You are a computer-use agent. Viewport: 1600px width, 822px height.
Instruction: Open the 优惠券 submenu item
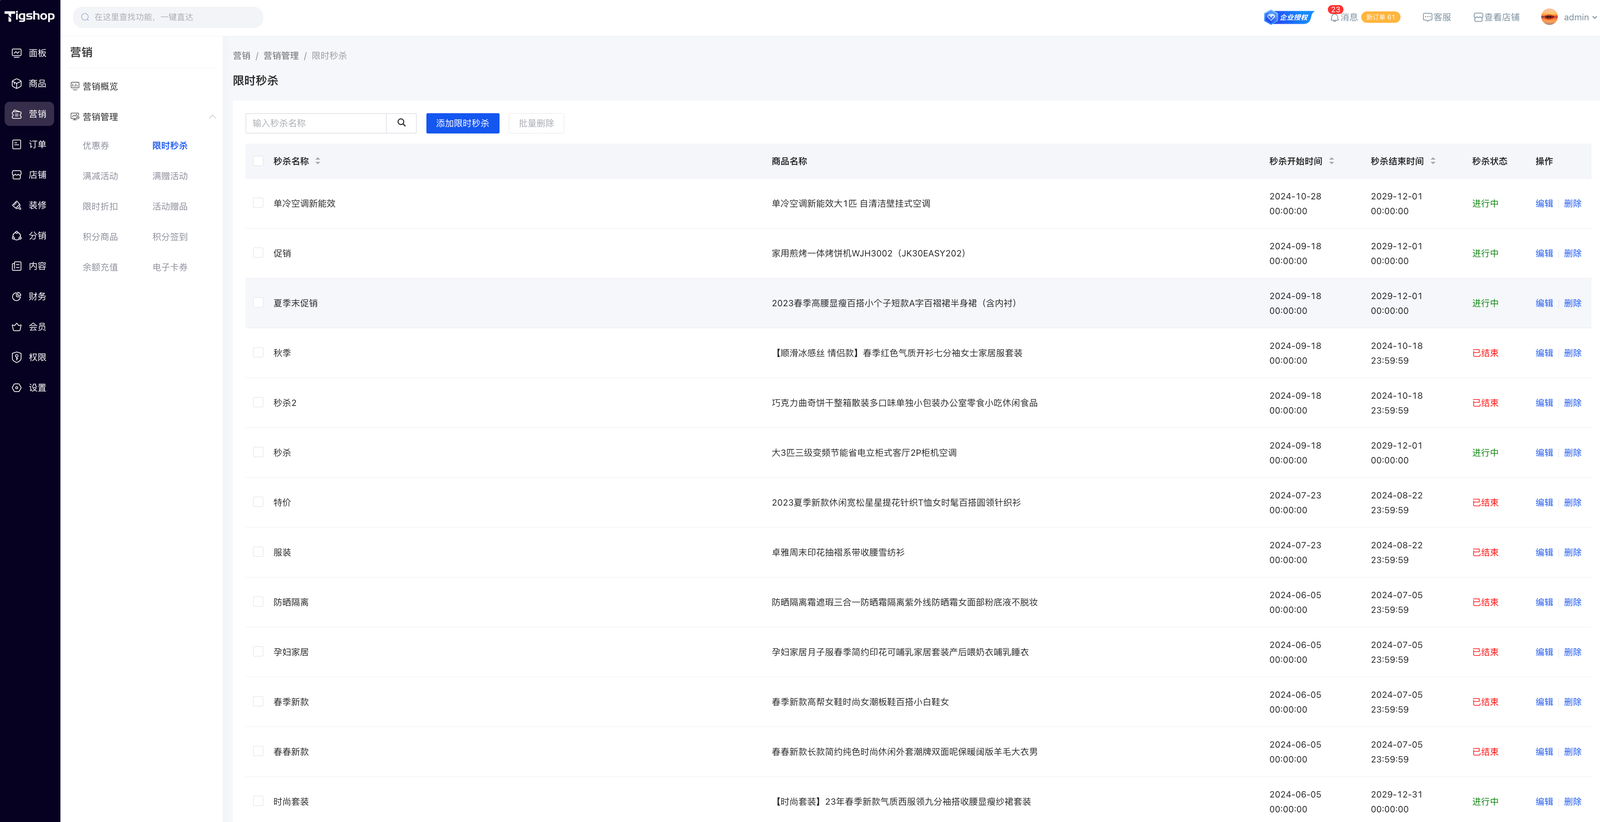coord(96,146)
